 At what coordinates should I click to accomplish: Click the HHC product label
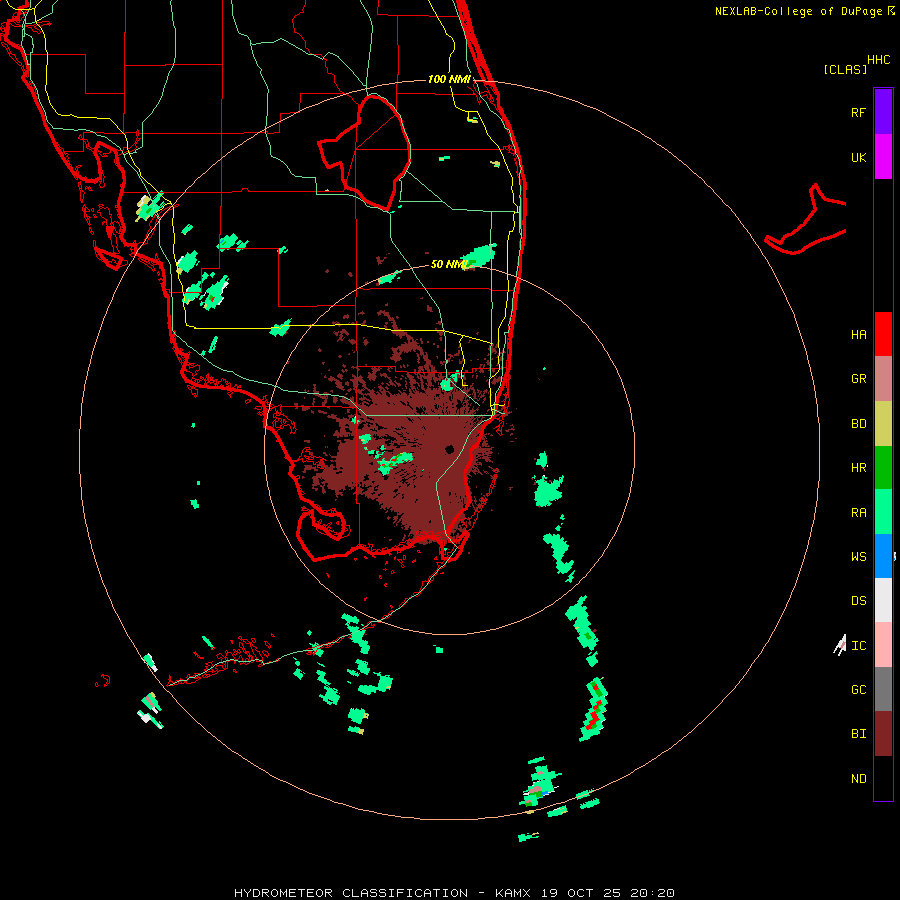click(x=878, y=60)
